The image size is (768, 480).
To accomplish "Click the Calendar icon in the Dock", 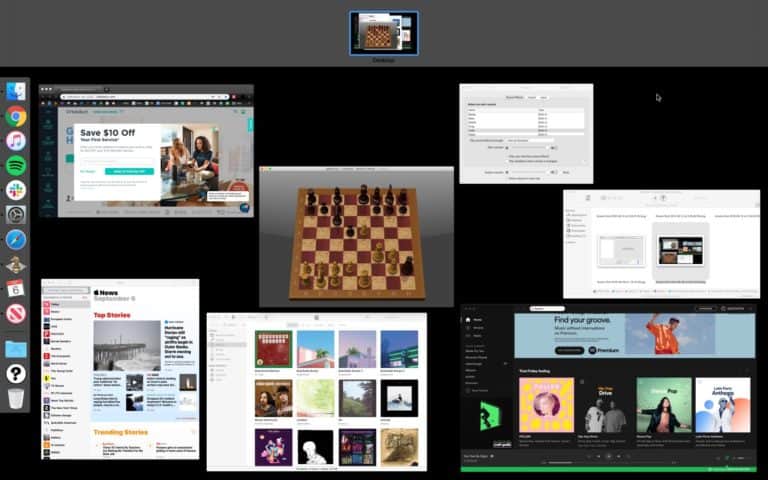I will pos(16,288).
